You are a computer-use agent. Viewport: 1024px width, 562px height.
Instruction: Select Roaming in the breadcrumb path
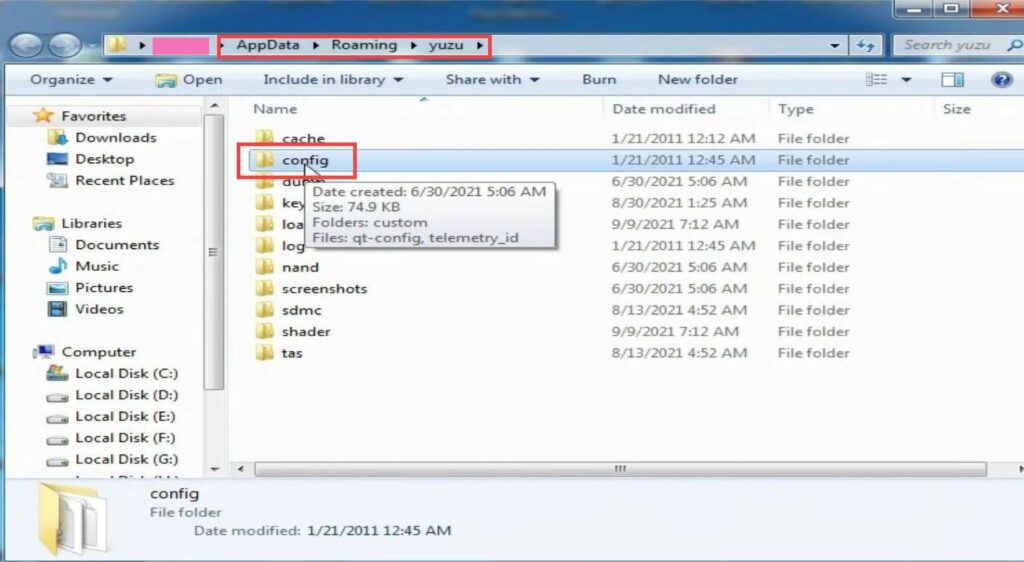(x=364, y=45)
